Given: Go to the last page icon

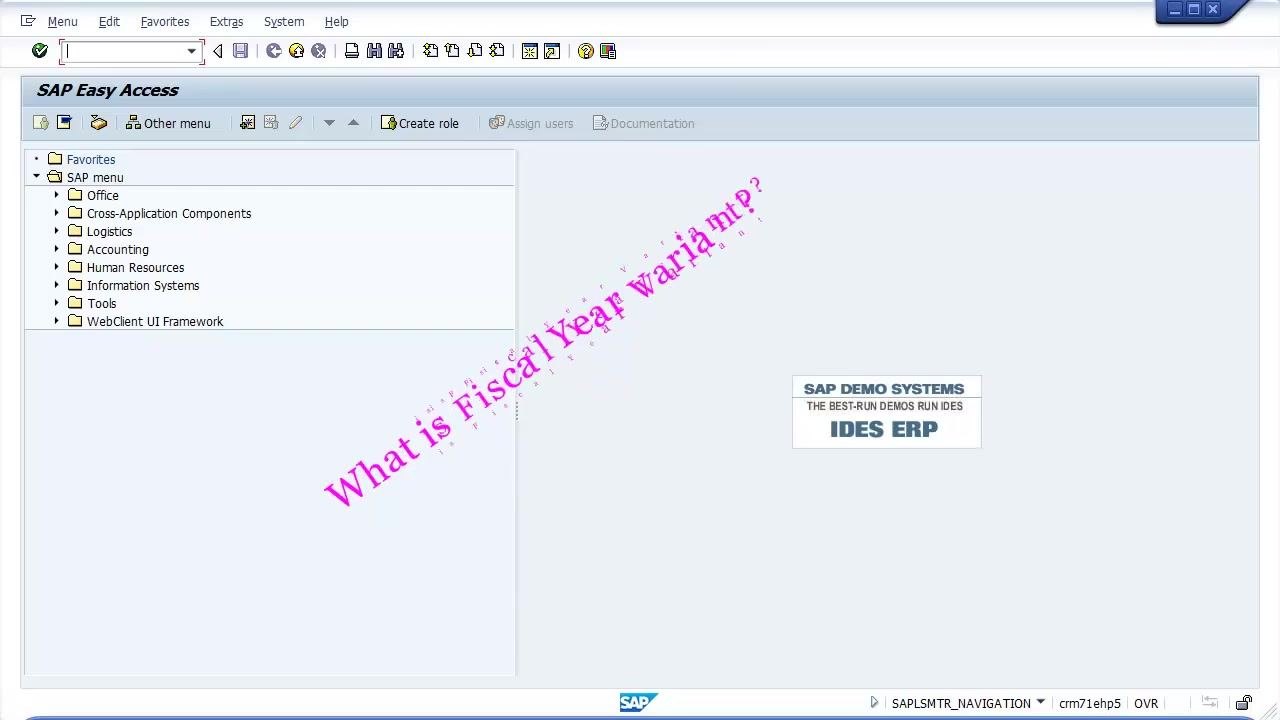Looking at the screenshot, I should click(497, 51).
